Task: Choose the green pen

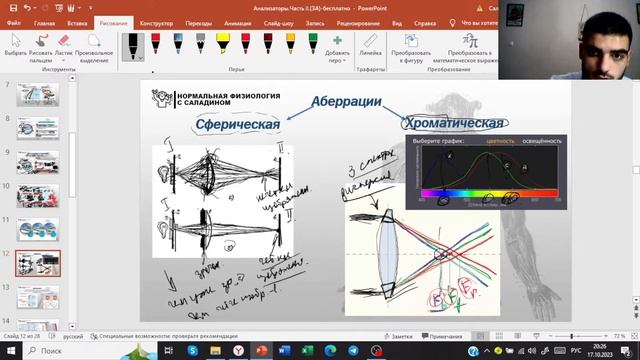Action: [313, 43]
